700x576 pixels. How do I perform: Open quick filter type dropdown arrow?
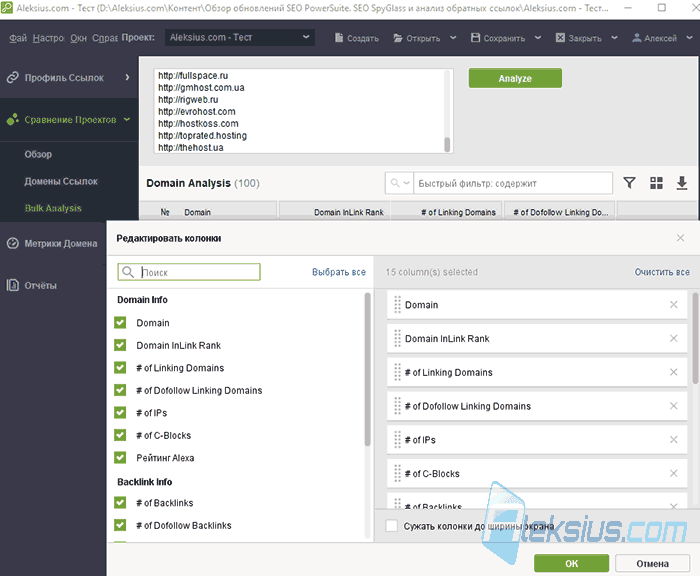coord(406,183)
